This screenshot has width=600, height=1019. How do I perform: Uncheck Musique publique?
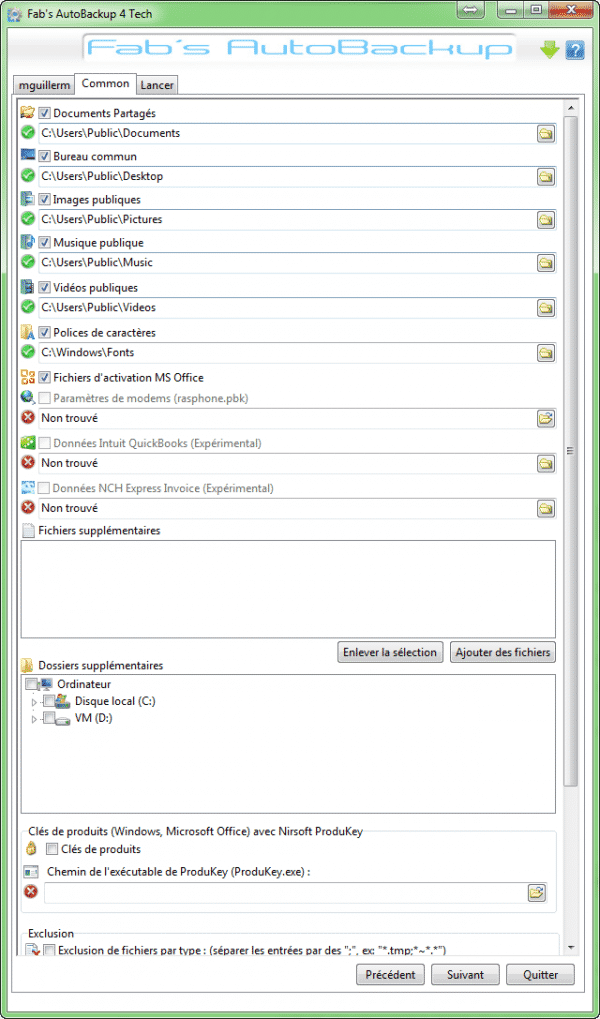pyautogui.click(x=44, y=243)
